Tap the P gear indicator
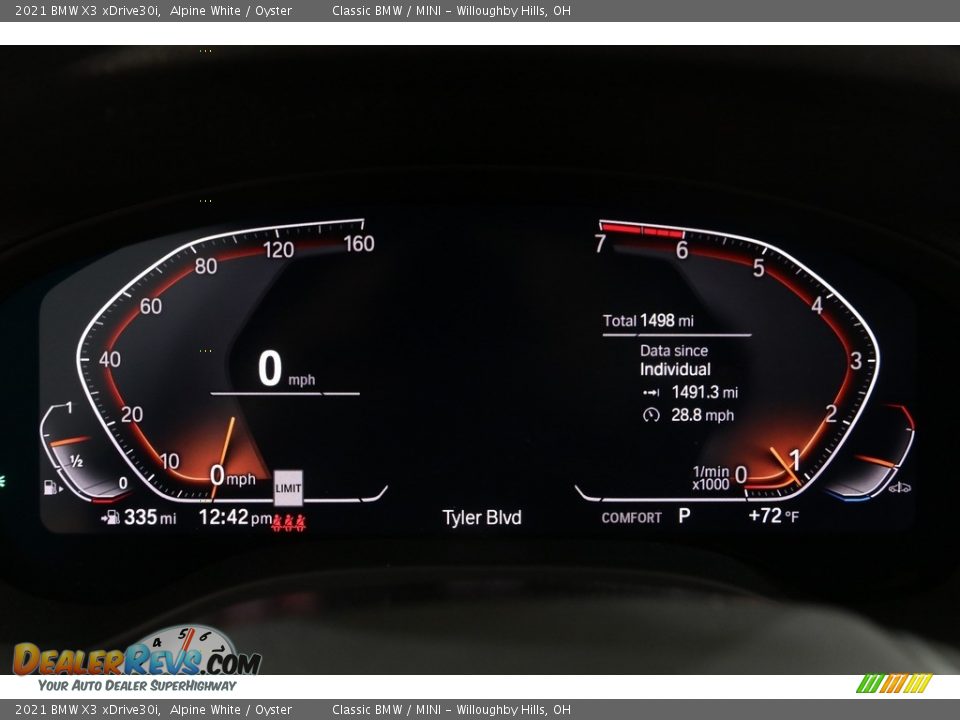 684,516
